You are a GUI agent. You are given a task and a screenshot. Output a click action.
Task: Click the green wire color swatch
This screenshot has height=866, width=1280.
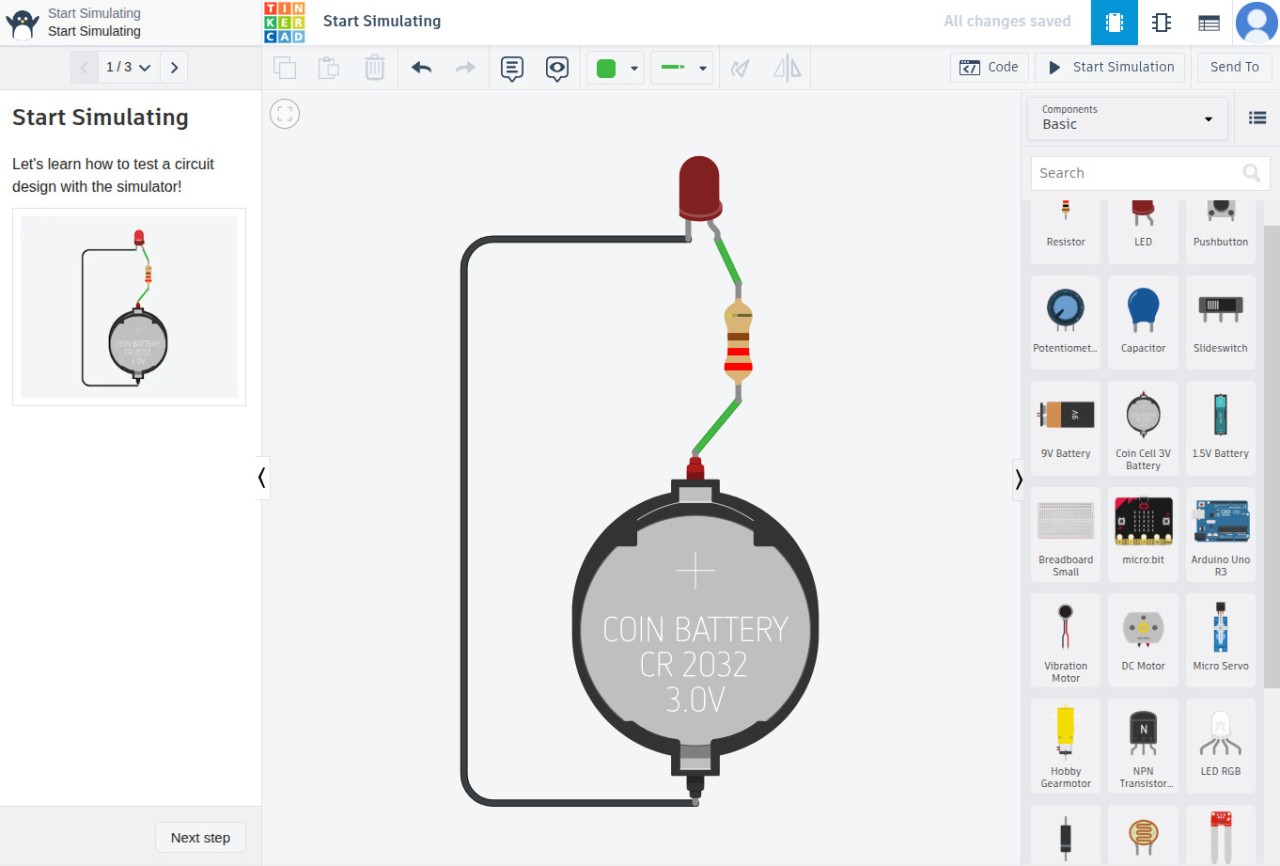[x=606, y=68]
